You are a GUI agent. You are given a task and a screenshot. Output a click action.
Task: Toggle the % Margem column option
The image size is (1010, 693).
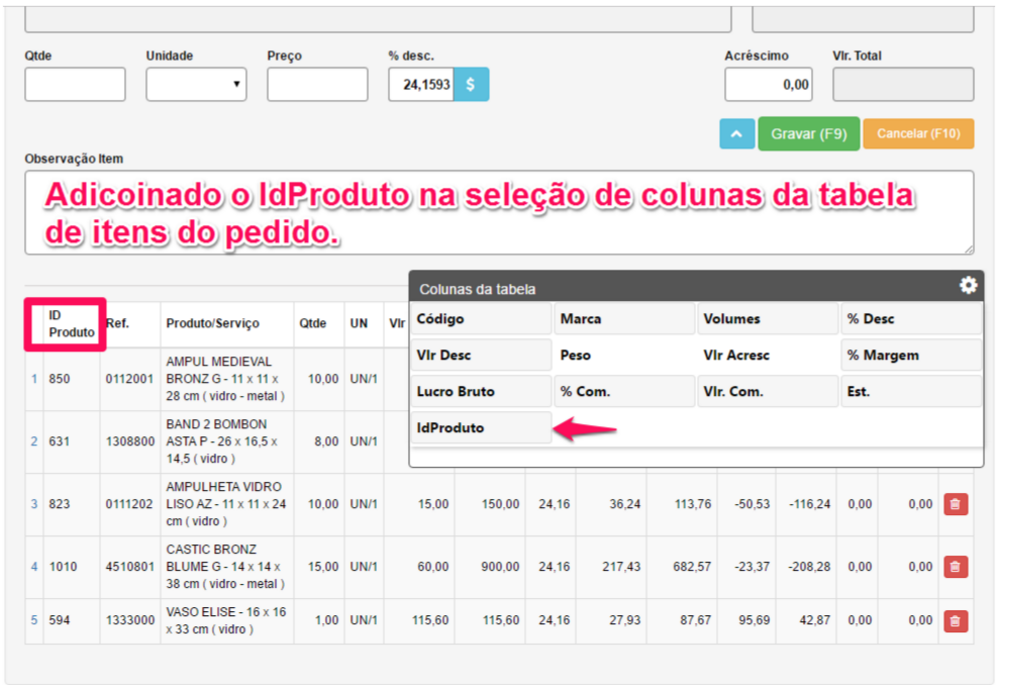910,355
